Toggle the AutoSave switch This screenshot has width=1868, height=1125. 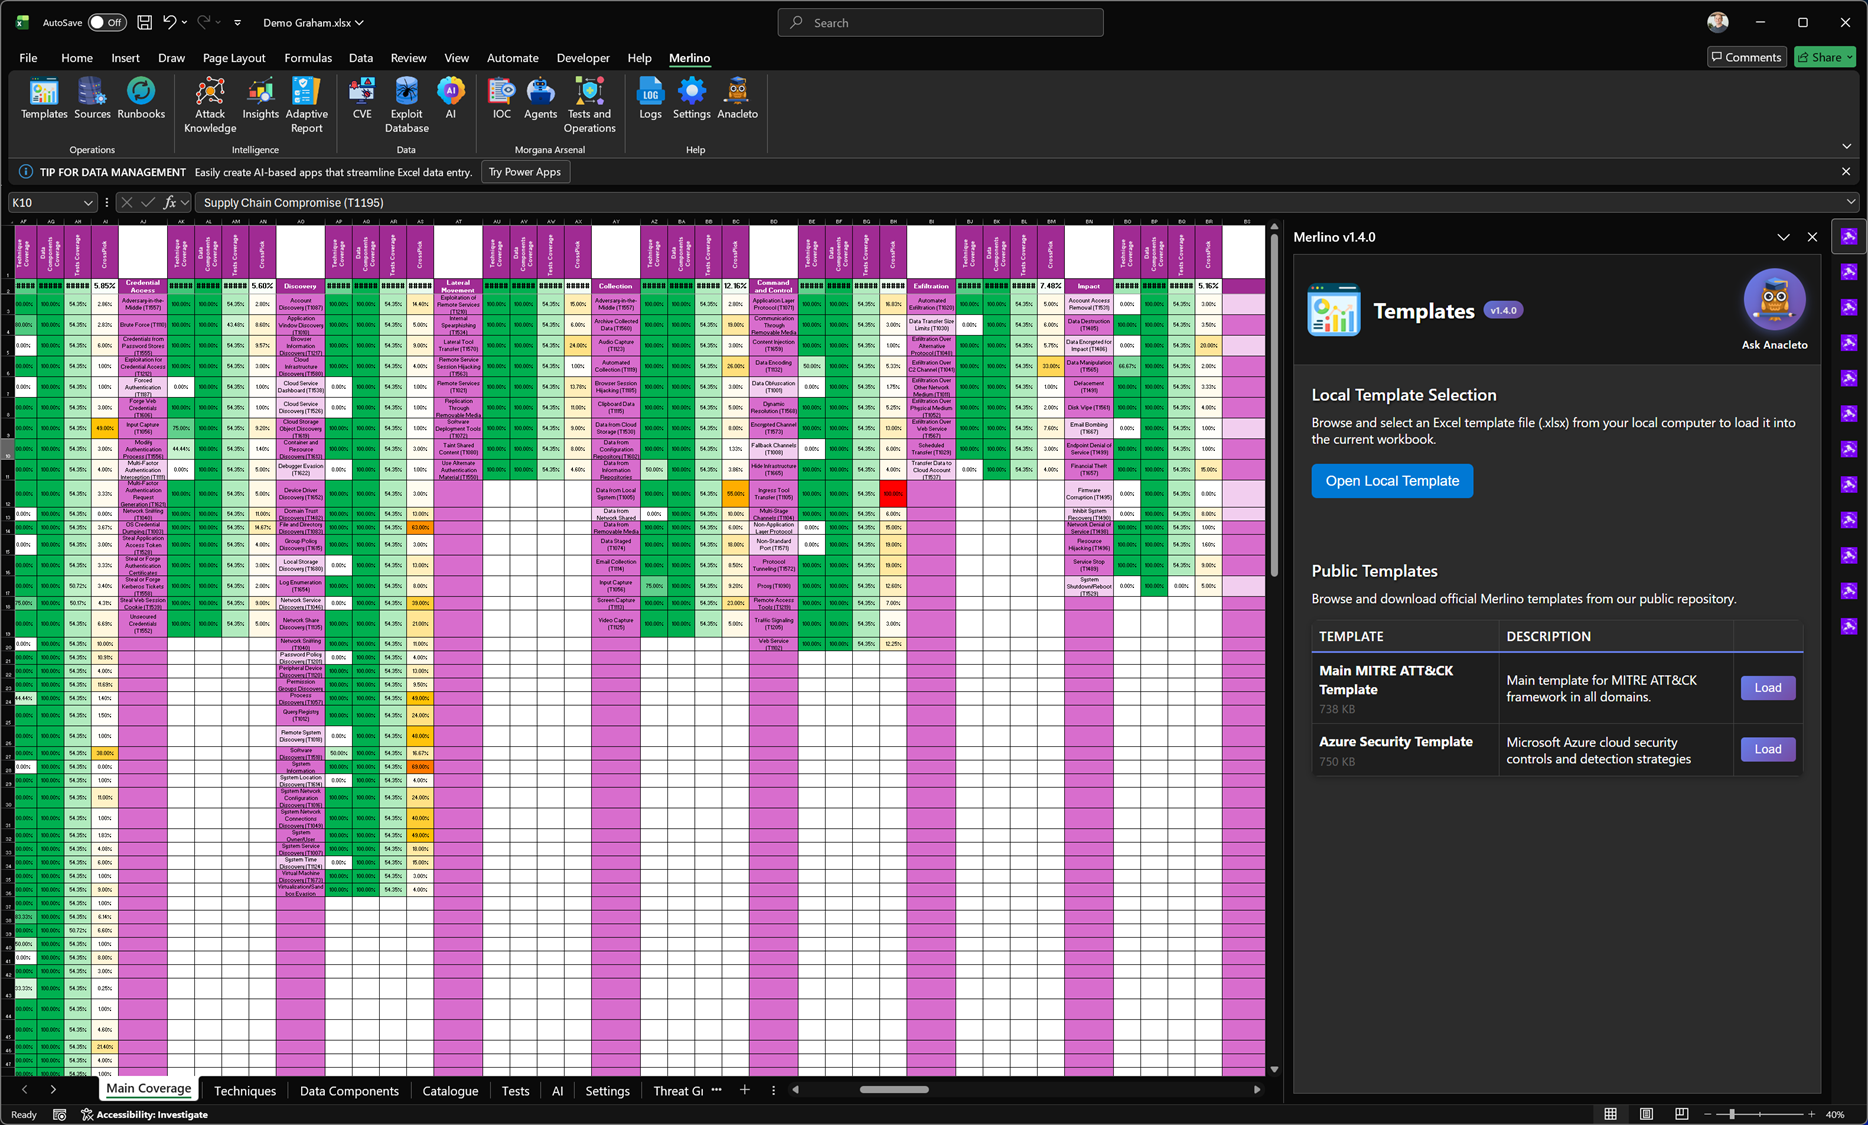click(x=106, y=22)
